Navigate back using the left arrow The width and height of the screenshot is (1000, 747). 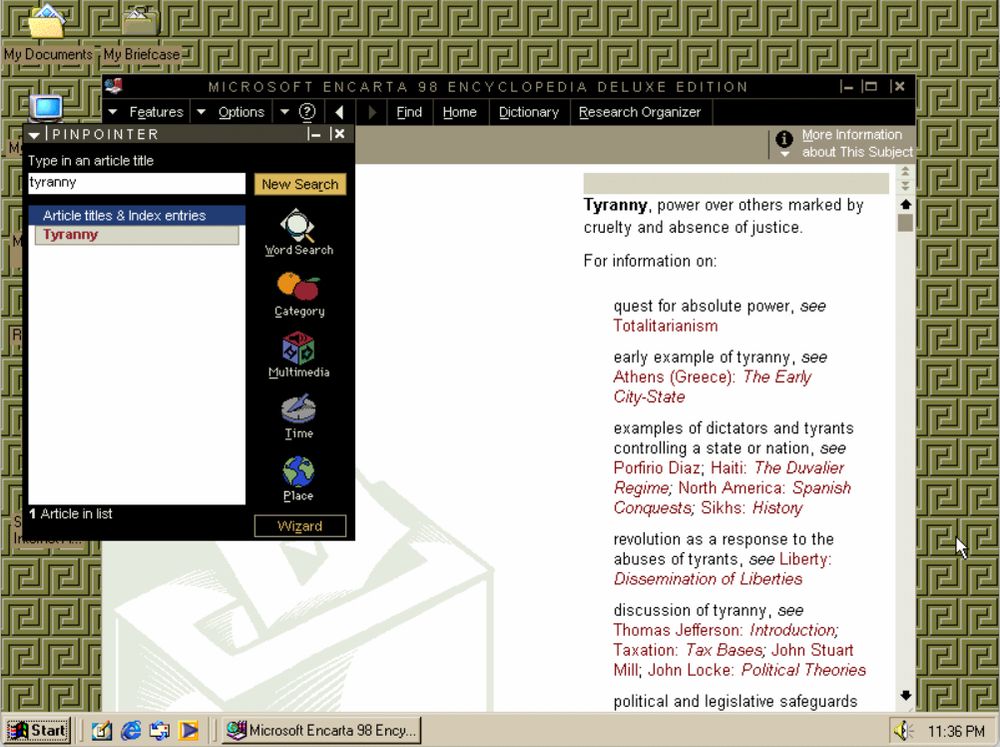click(340, 111)
